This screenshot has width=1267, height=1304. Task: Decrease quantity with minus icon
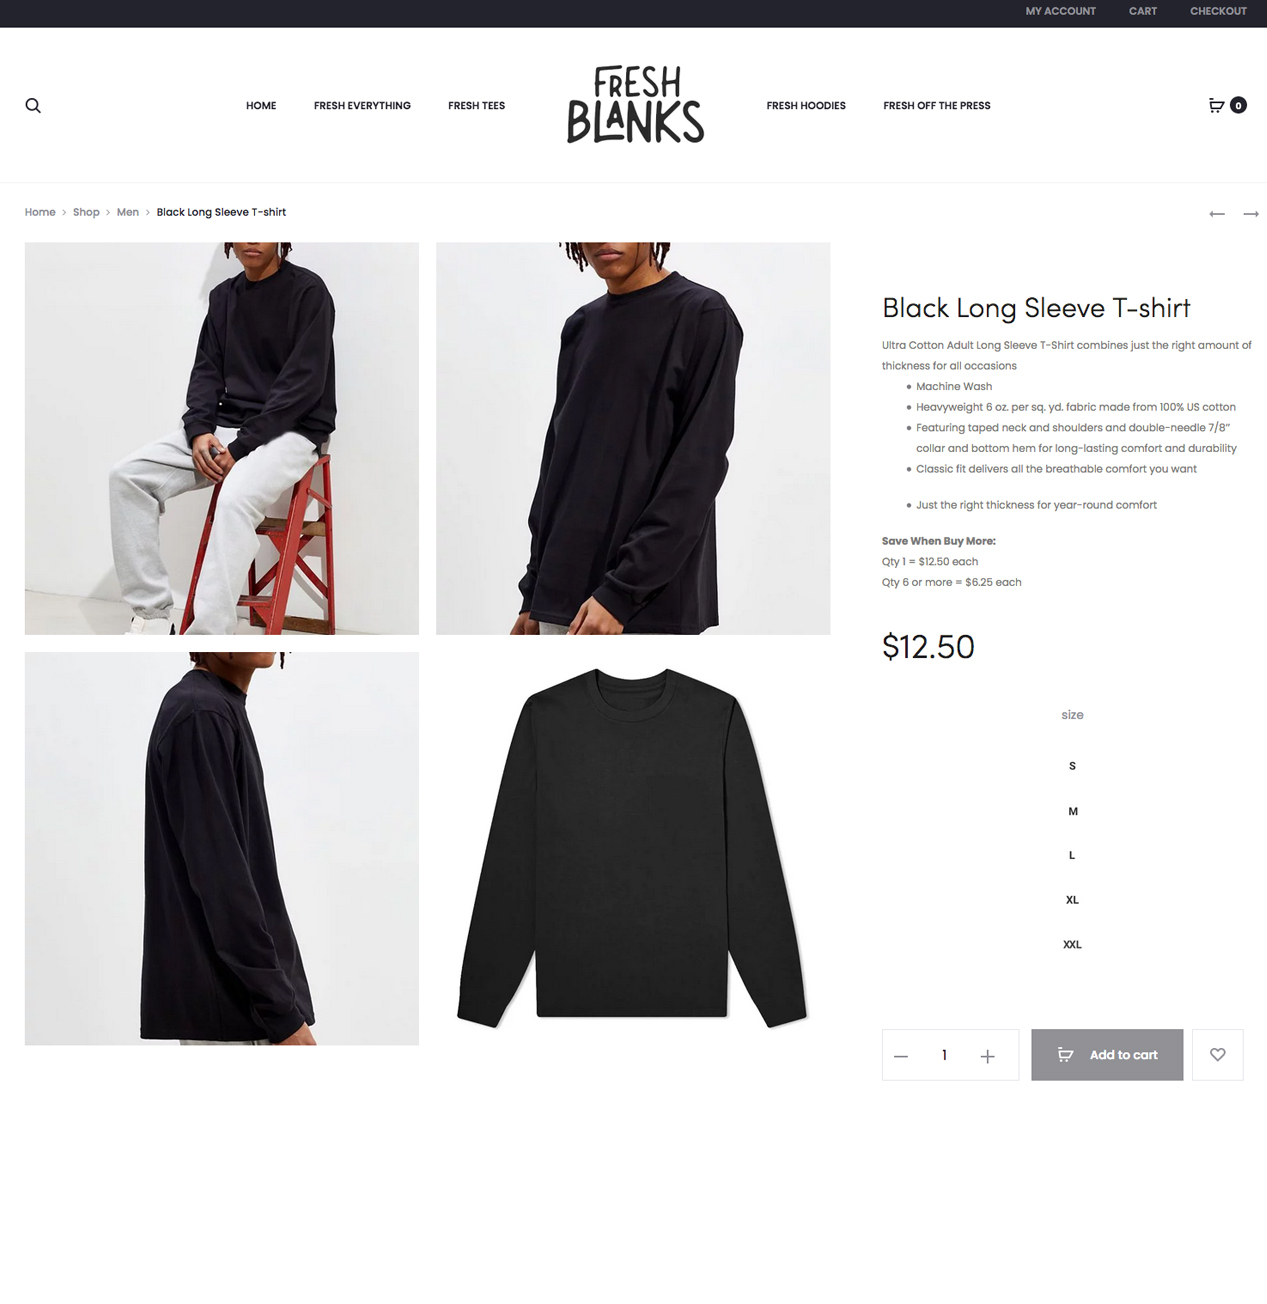901,1056
